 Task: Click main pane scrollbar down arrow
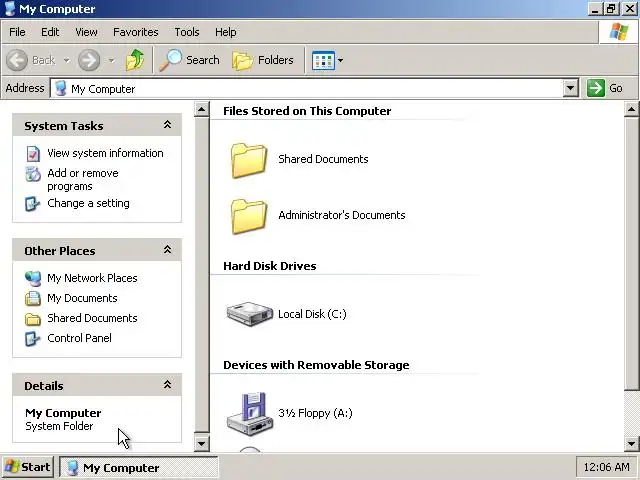coord(631,443)
